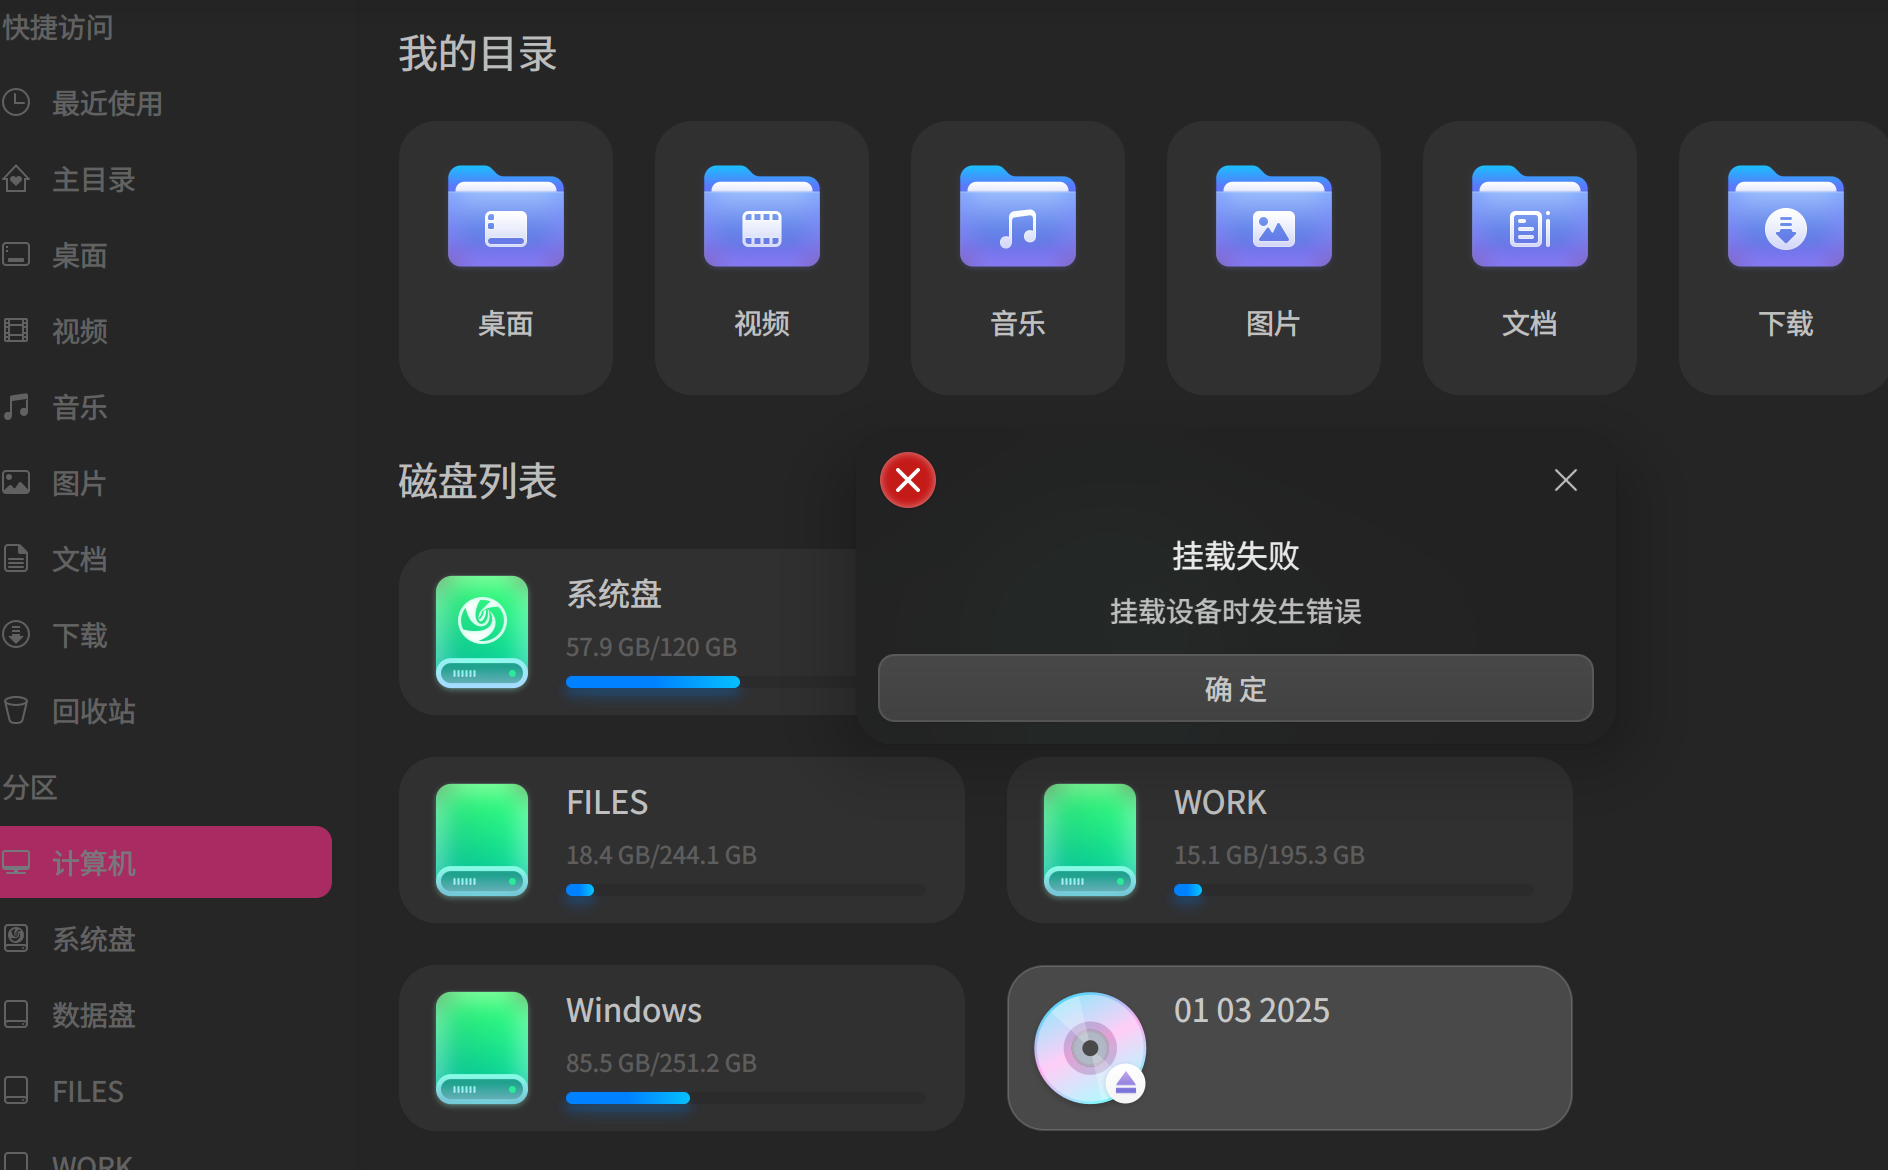Go to 主目录 in sidebar
This screenshot has width=1888, height=1170.
pos(165,180)
